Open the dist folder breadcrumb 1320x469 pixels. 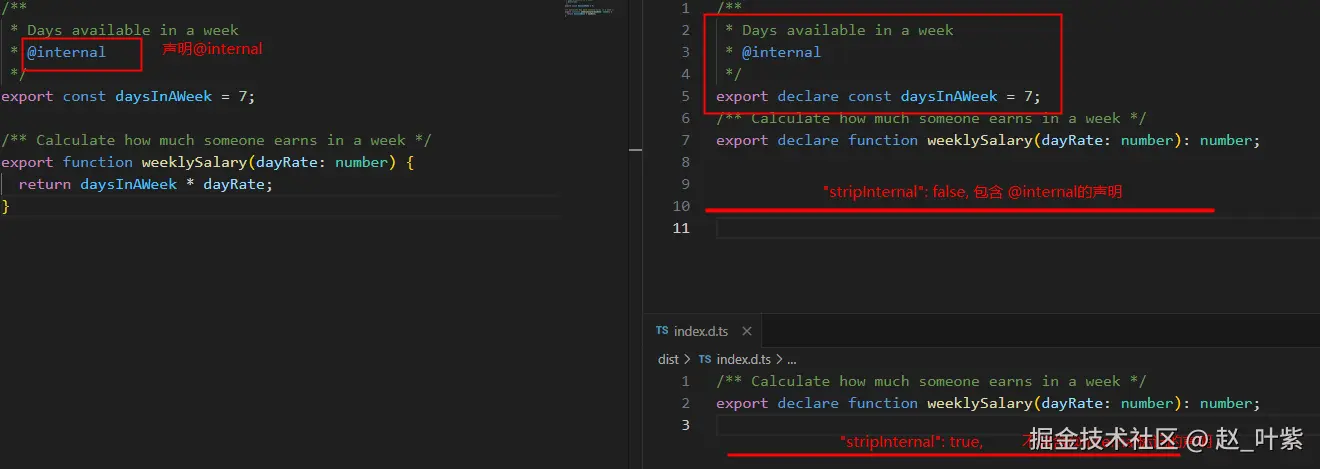[668, 359]
